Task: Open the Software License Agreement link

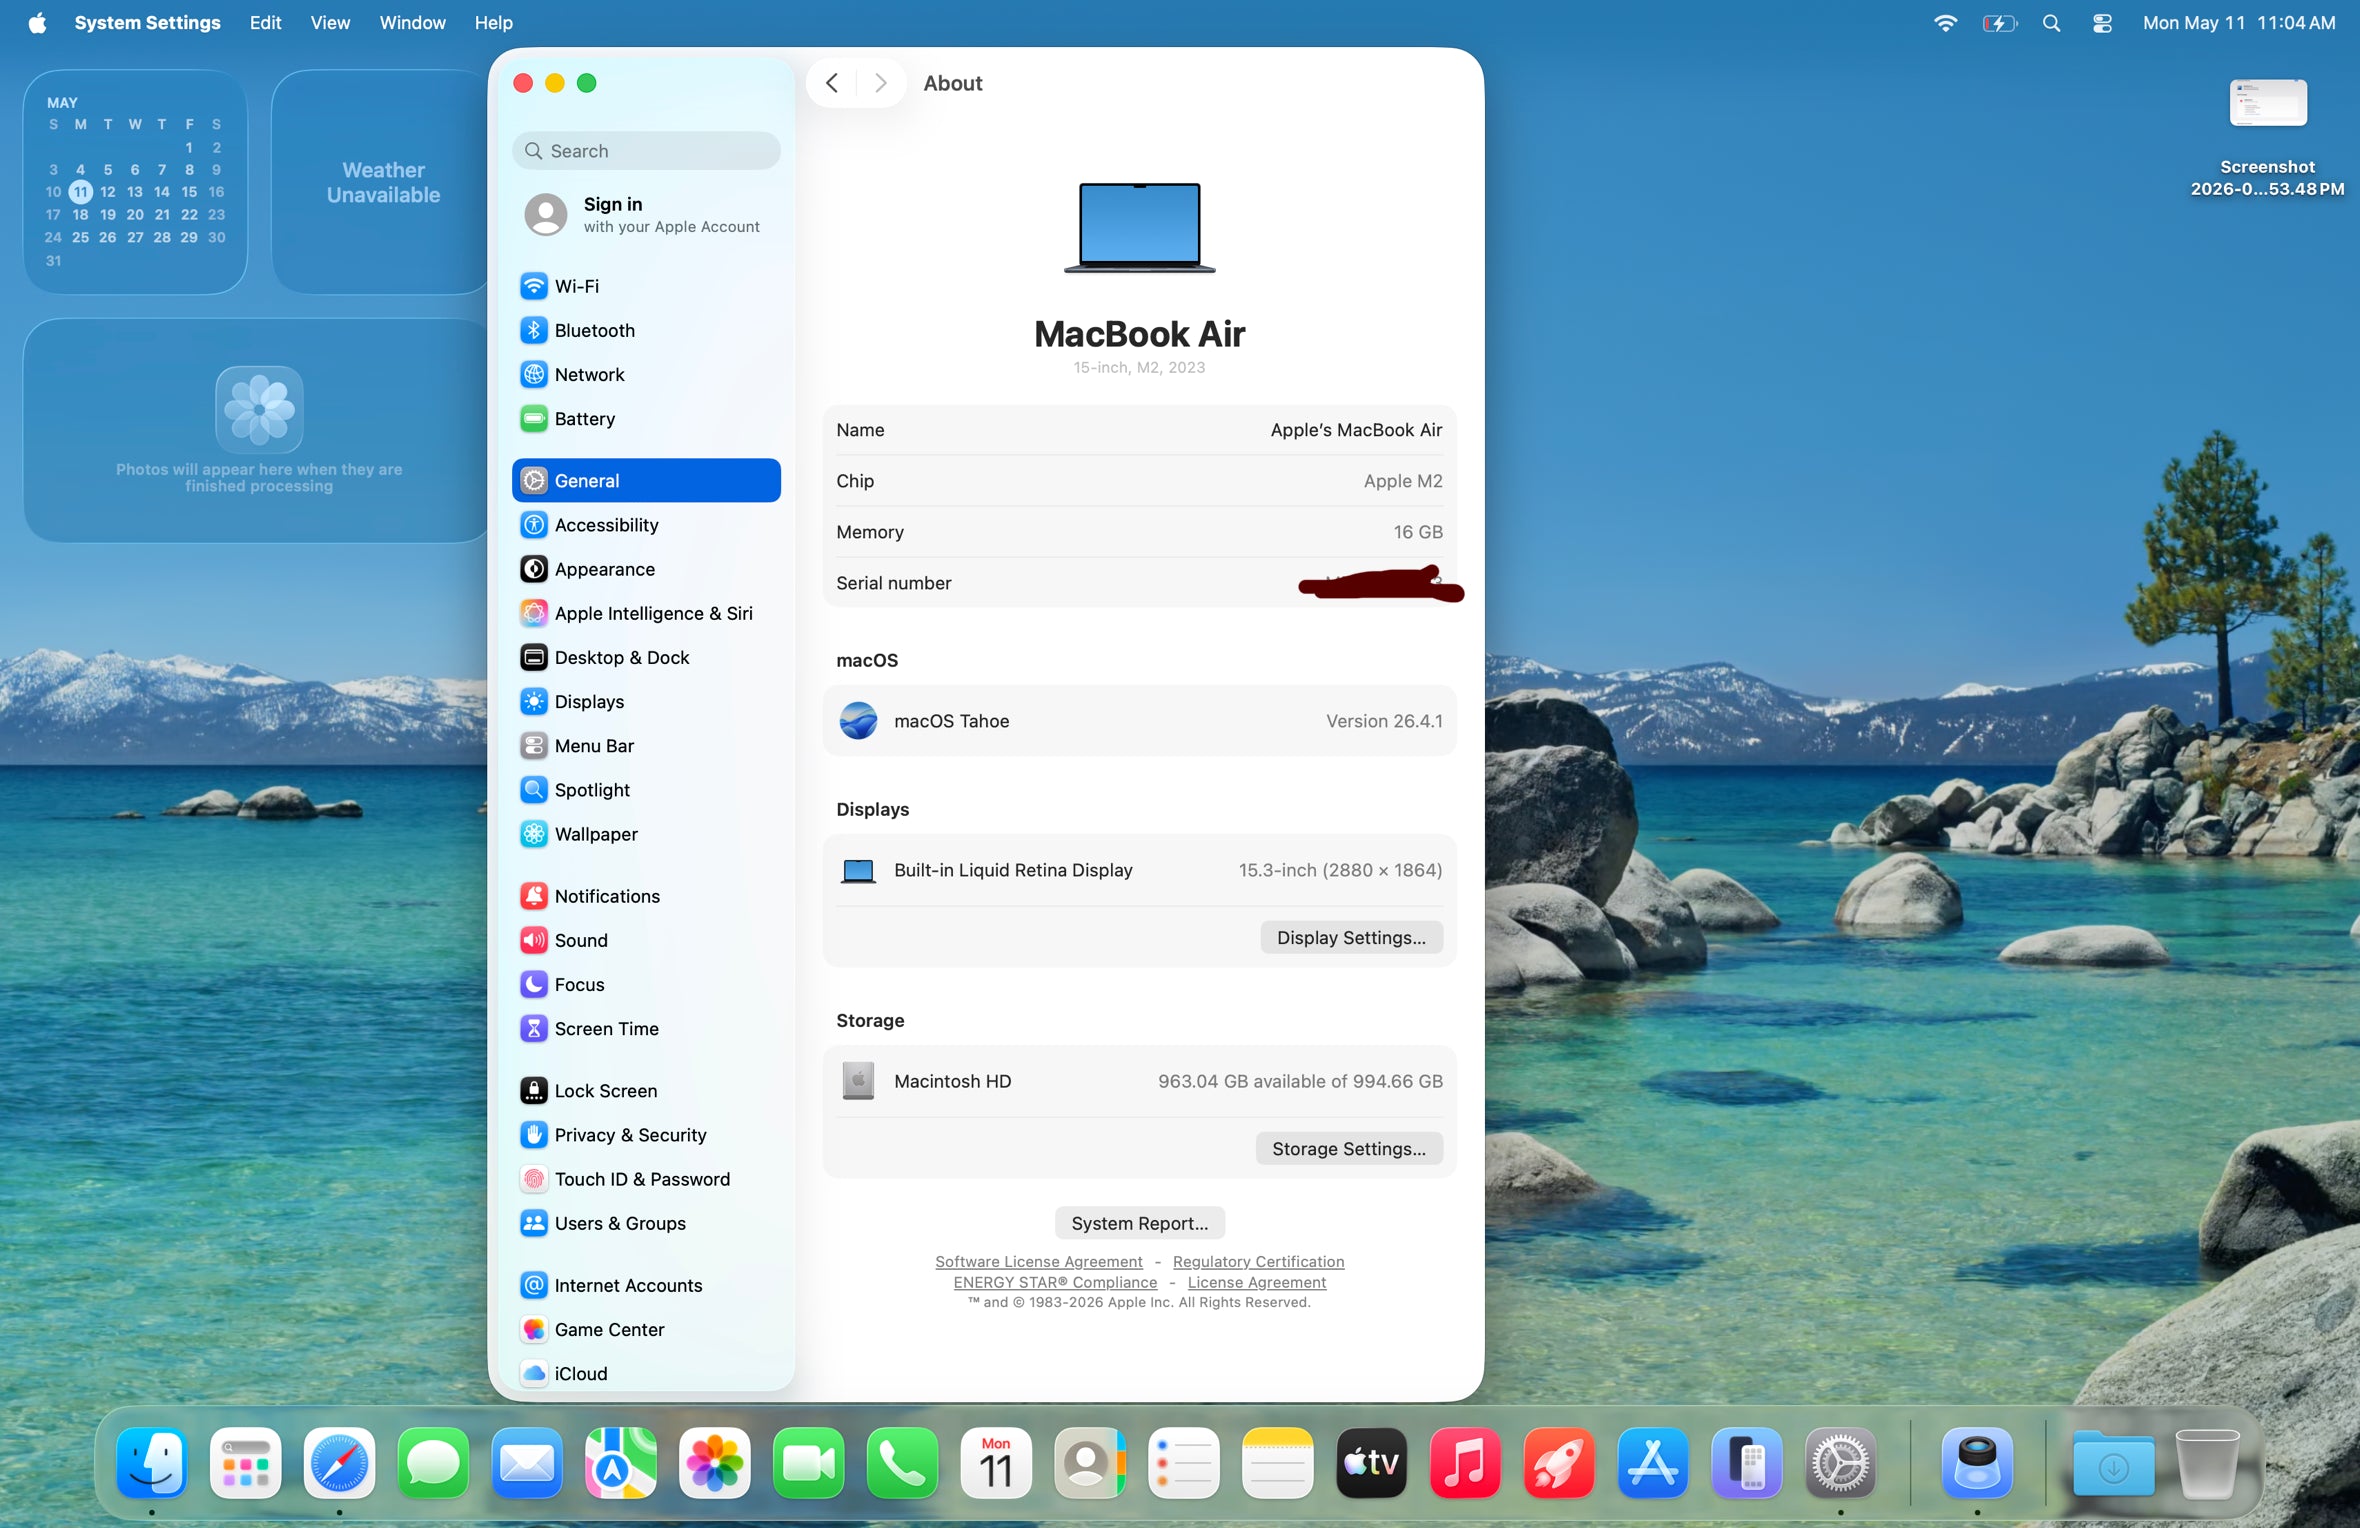Action: 1038,1262
